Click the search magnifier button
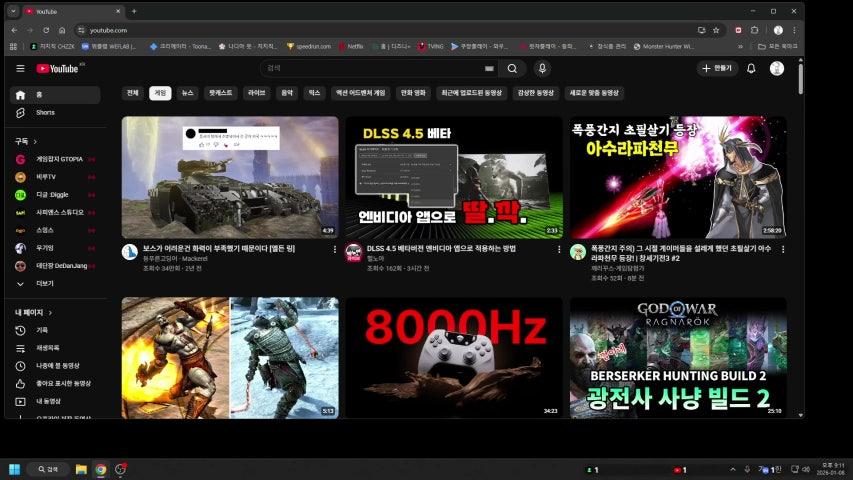The image size is (853, 480). (x=512, y=69)
